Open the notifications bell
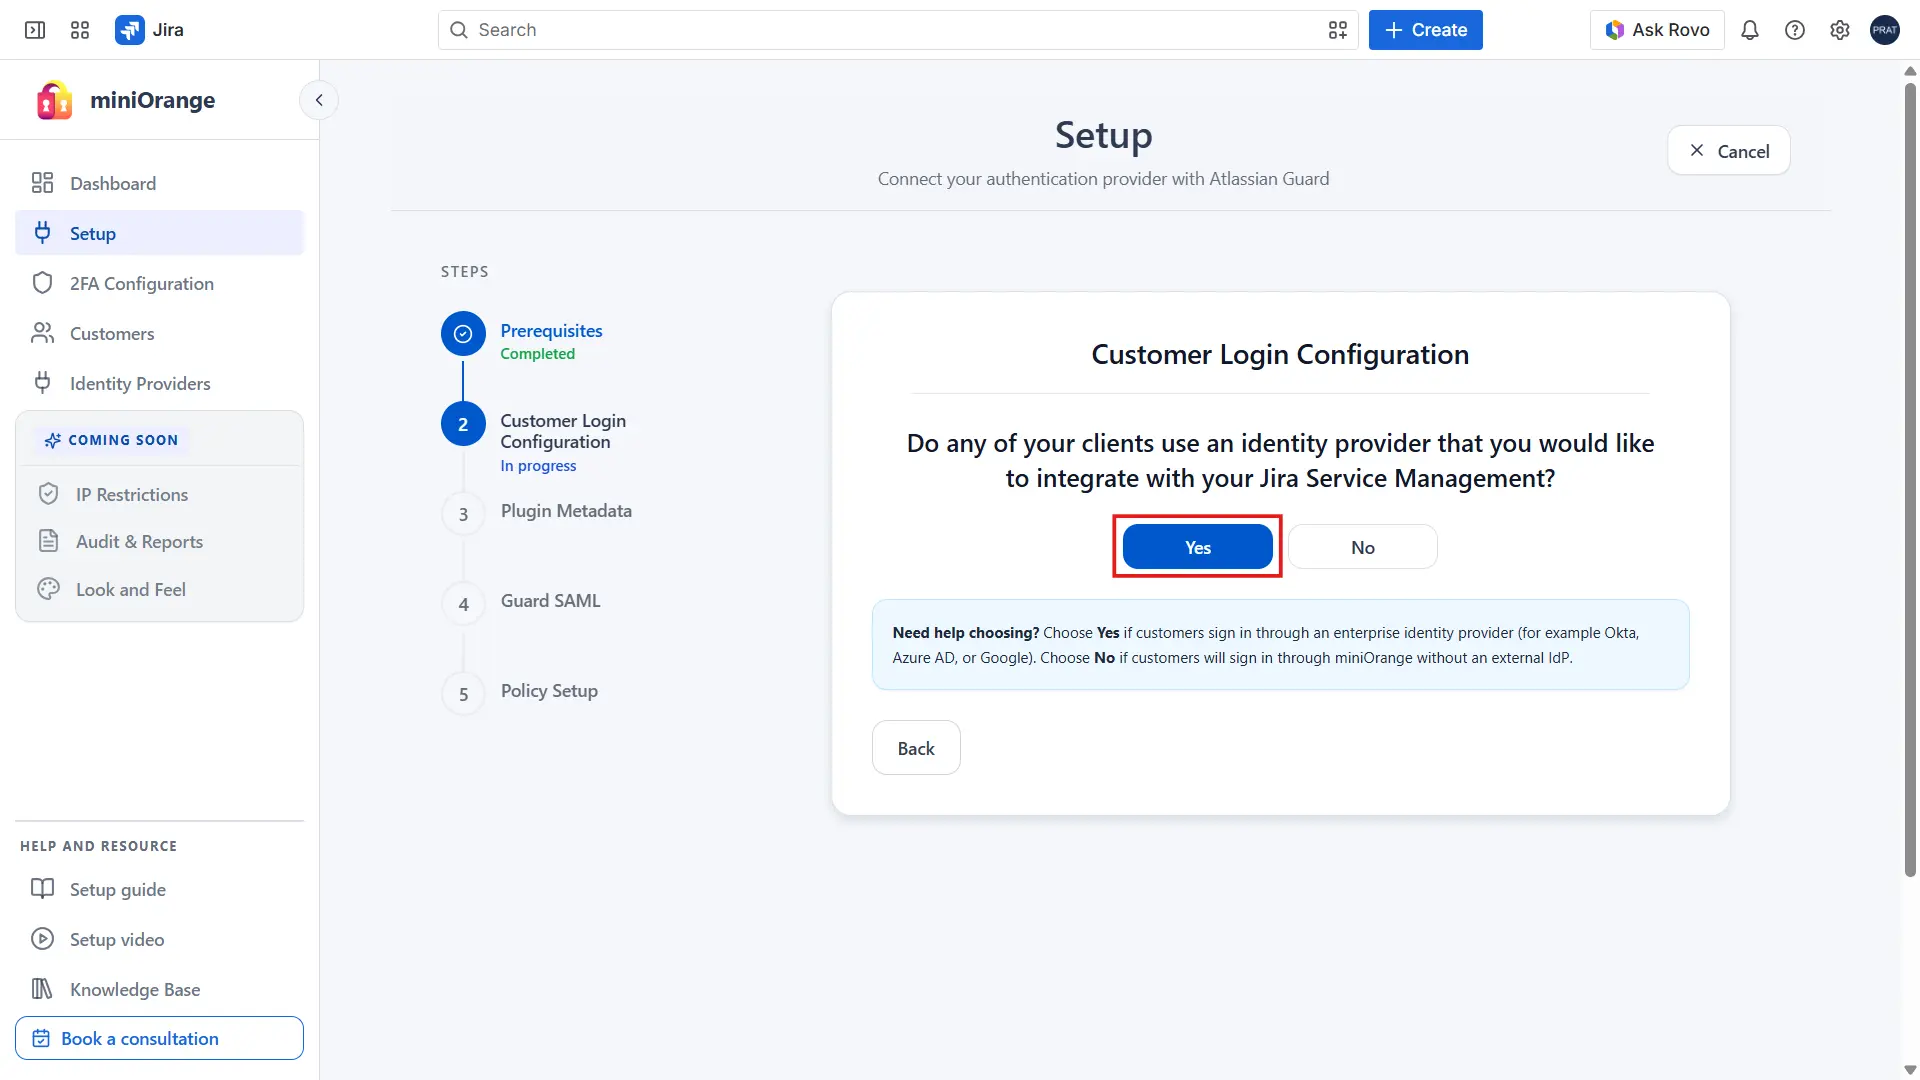The image size is (1920, 1080). 1750,30
